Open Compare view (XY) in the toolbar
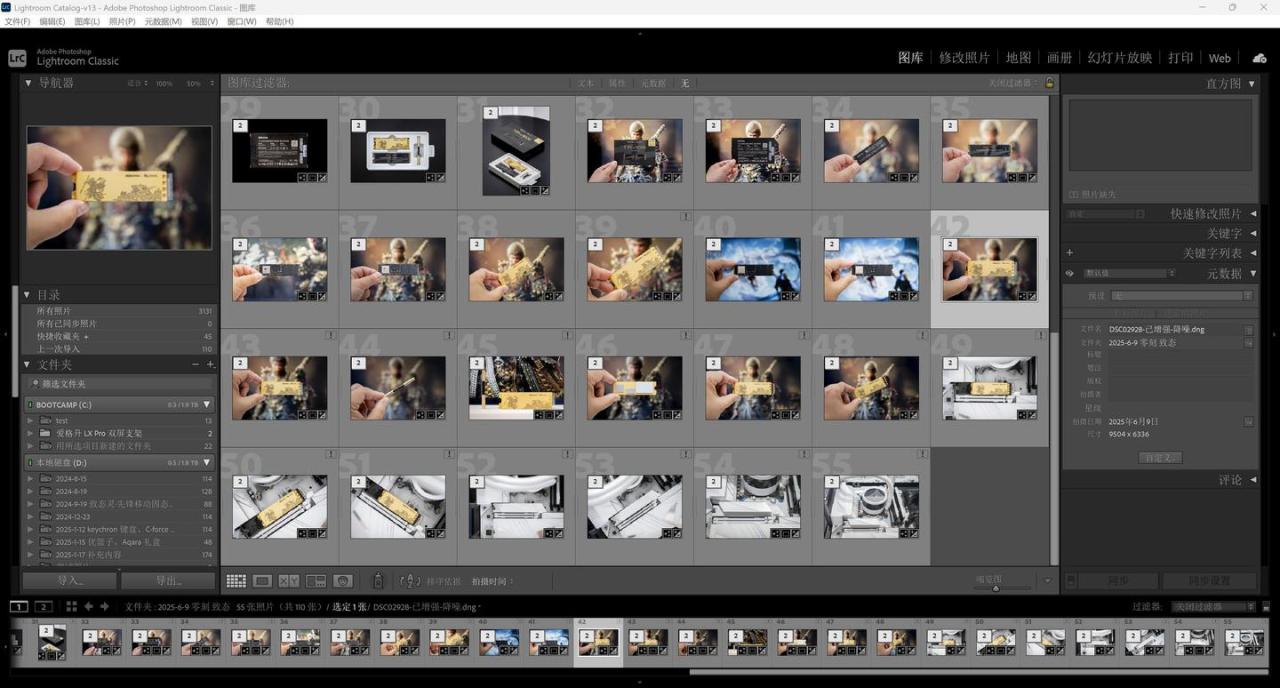This screenshot has height=688, width=1280. click(x=289, y=580)
